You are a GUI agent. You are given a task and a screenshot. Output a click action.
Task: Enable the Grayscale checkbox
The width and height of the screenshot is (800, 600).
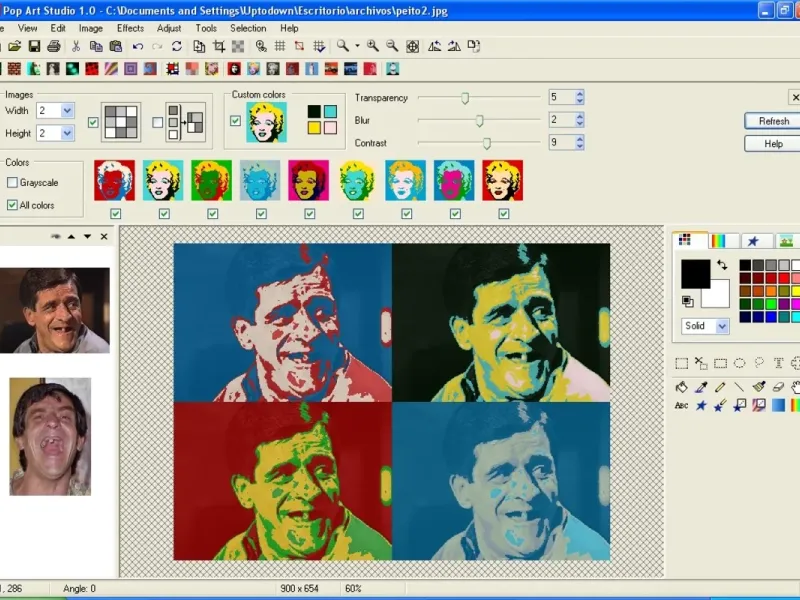pyautogui.click(x=13, y=183)
